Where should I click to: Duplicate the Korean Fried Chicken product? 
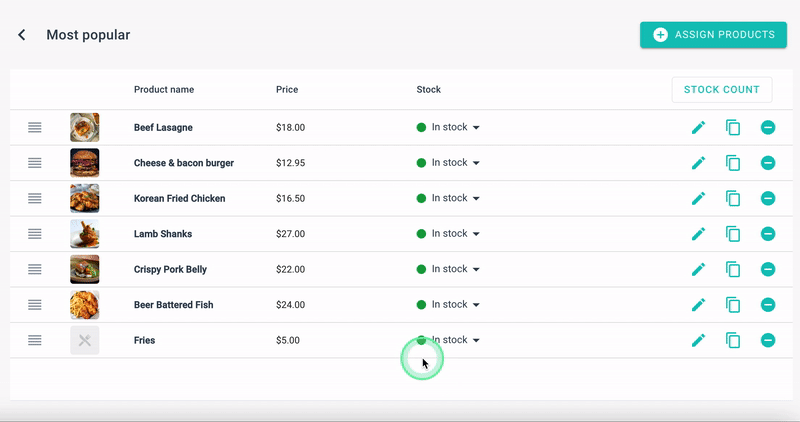[x=733, y=198]
